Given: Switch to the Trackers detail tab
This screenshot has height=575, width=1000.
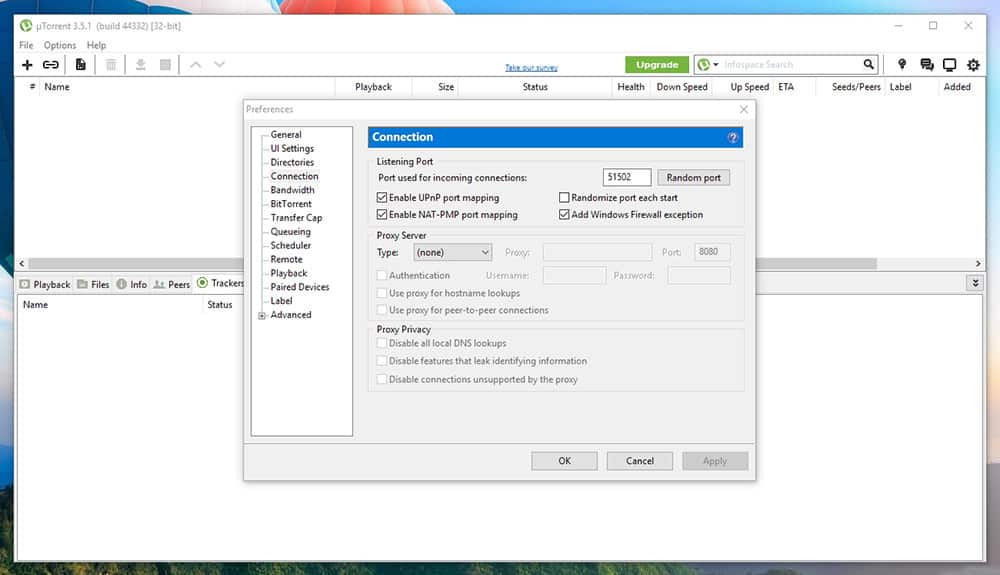Looking at the screenshot, I should tap(221, 283).
